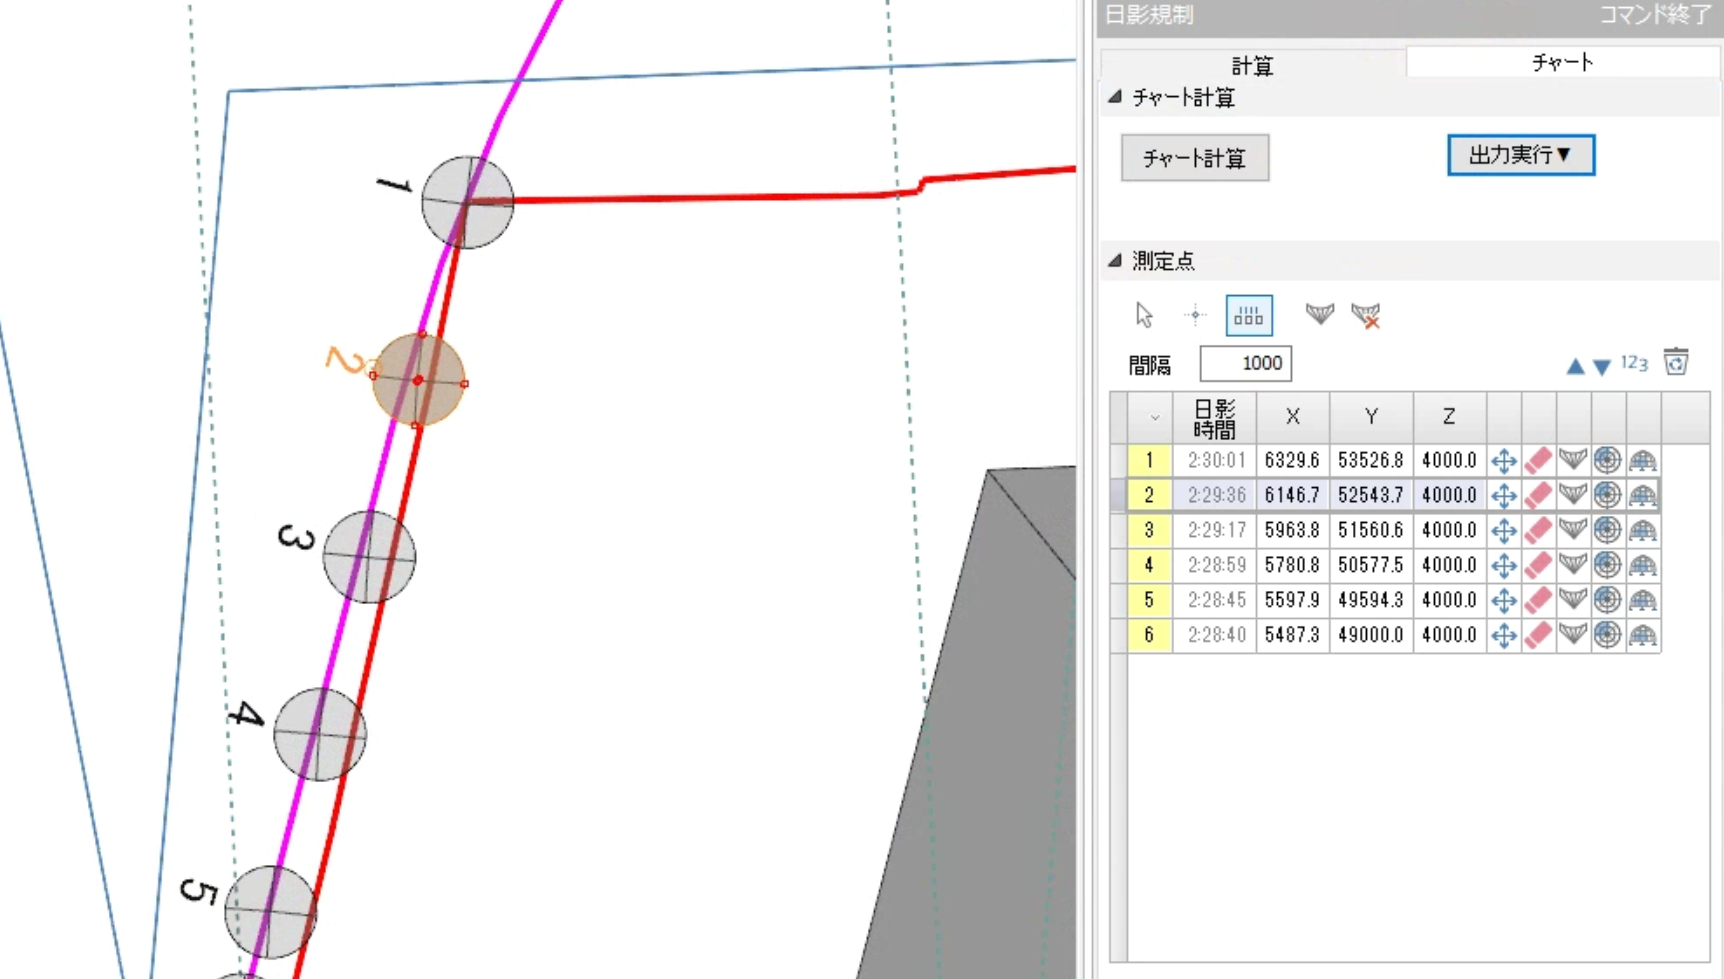Switch to the チャート tab

(1562, 62)
